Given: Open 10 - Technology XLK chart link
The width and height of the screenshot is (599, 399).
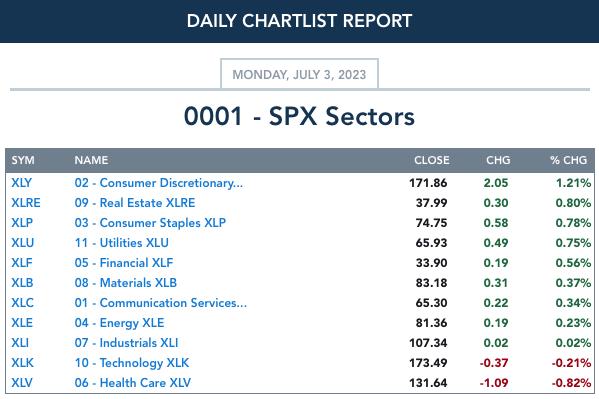Looking at the screenshot, I should tap(132, 363).
